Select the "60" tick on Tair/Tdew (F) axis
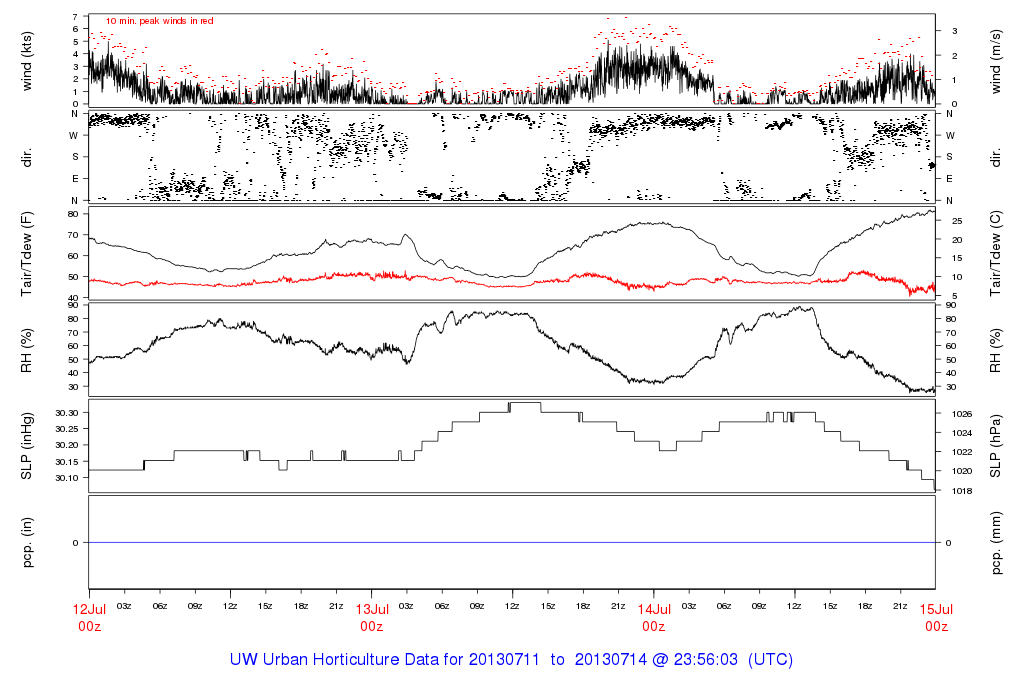This screenshot has height=700, width=1024. pos(73,256)
